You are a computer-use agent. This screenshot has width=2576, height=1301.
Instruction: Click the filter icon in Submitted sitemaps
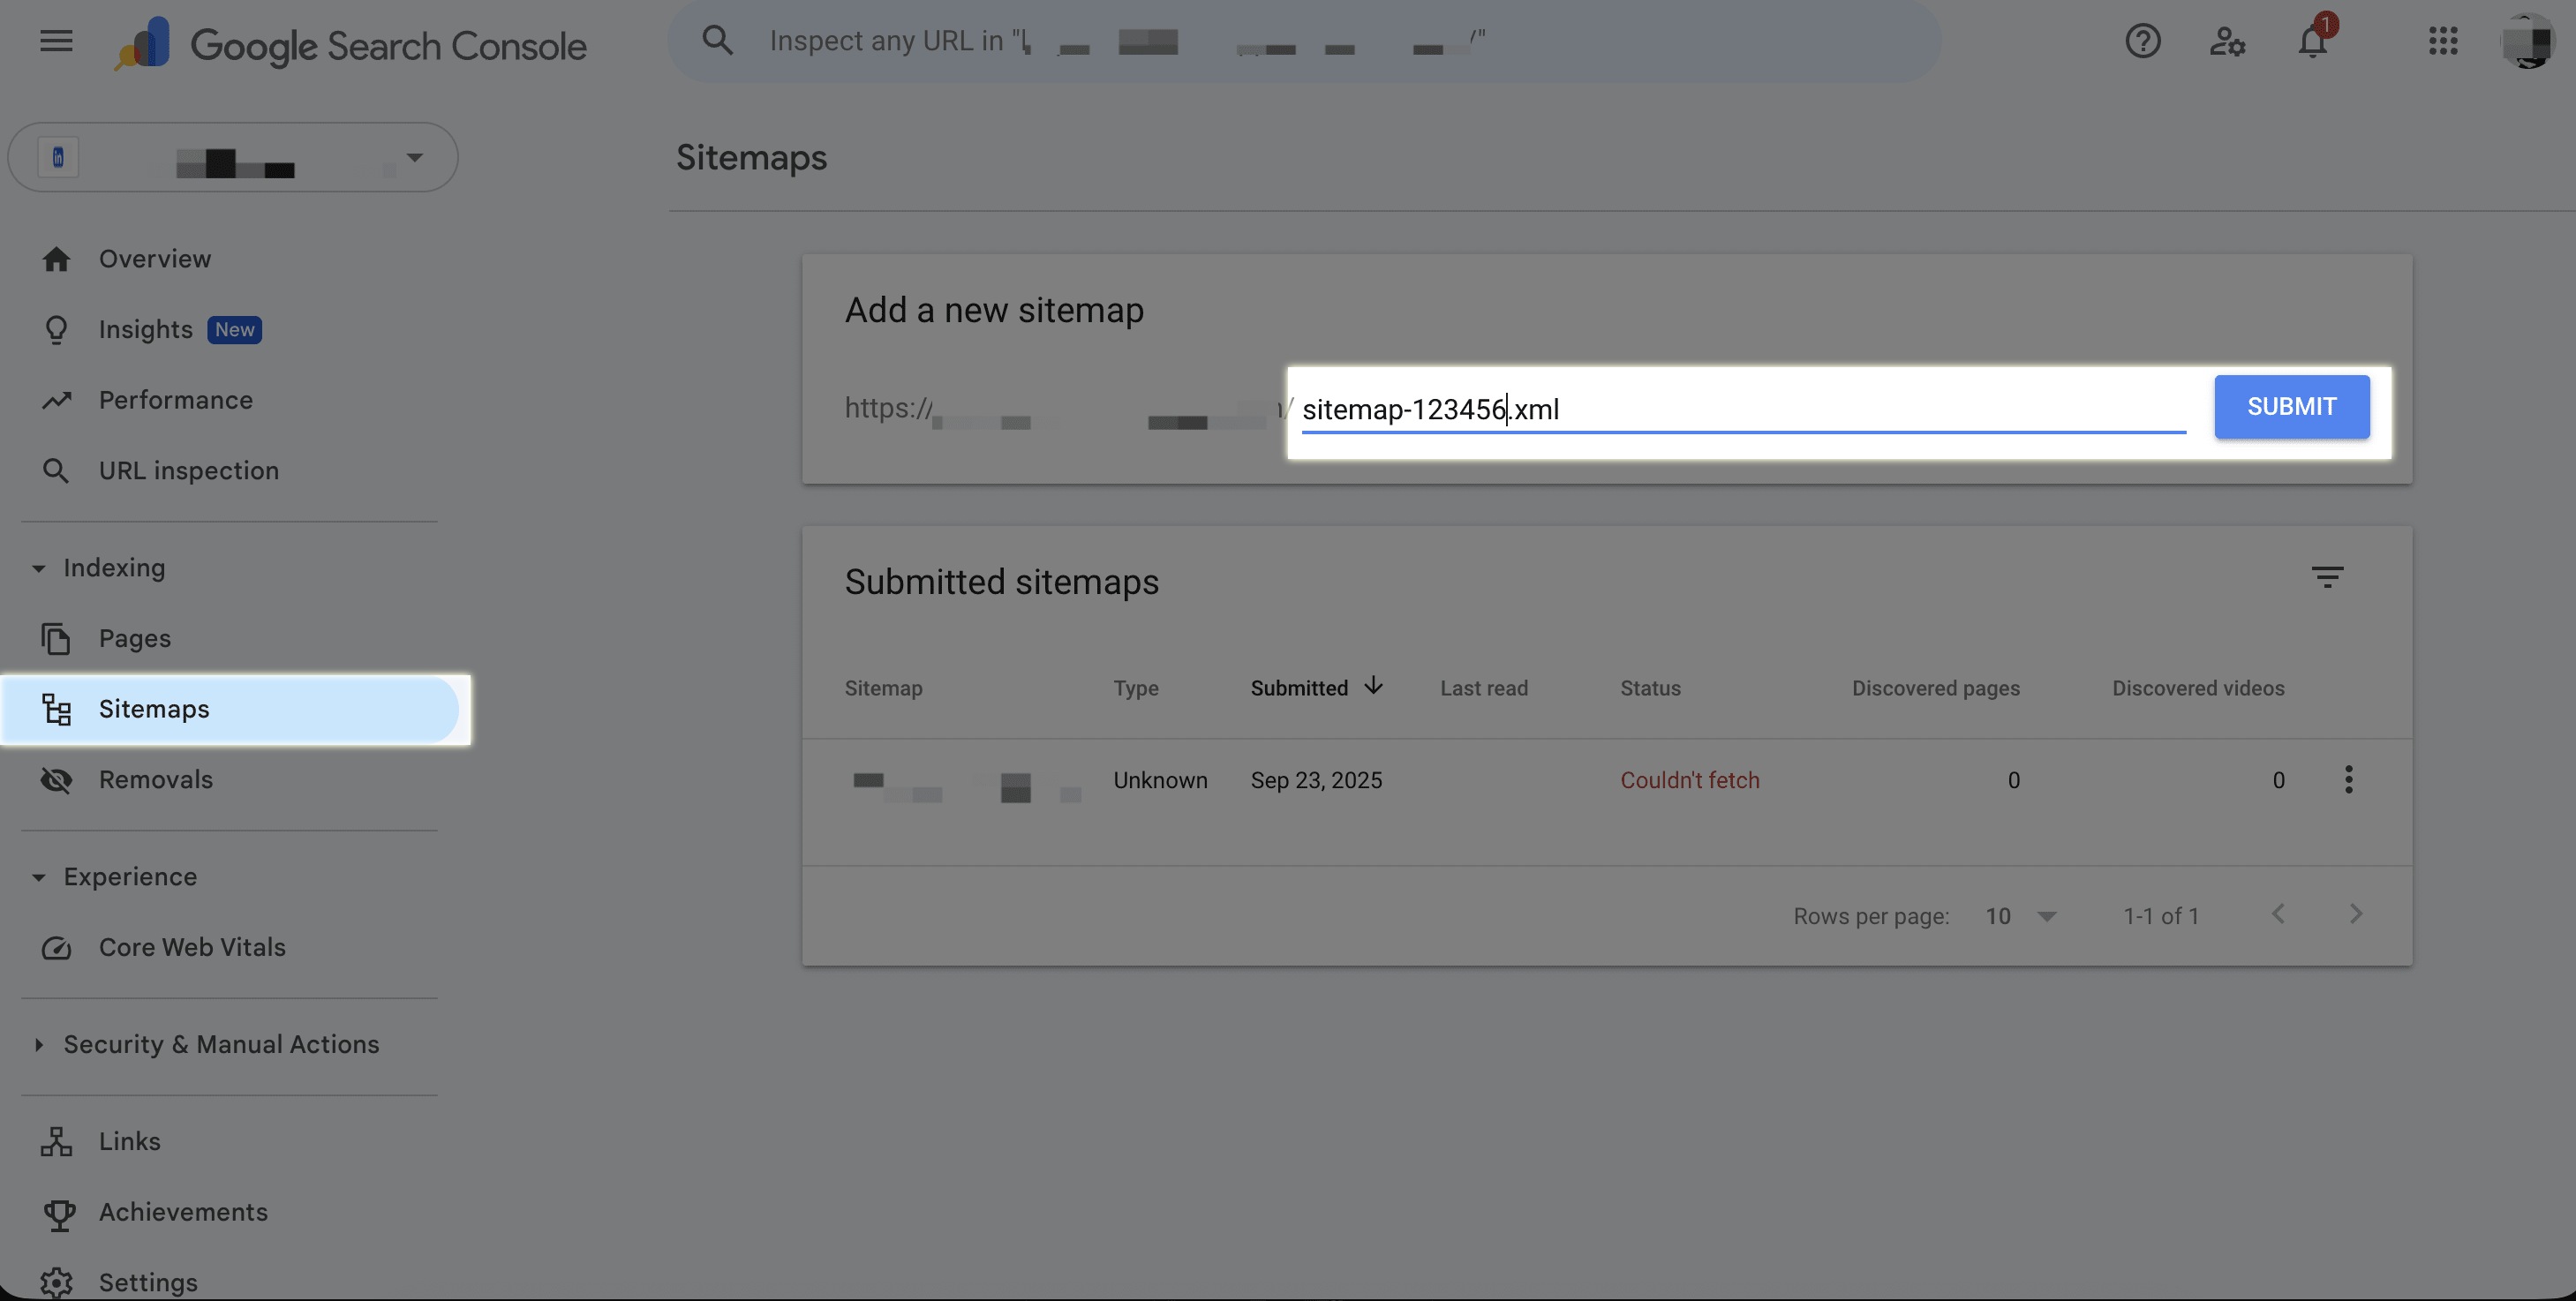(2327, 577)
